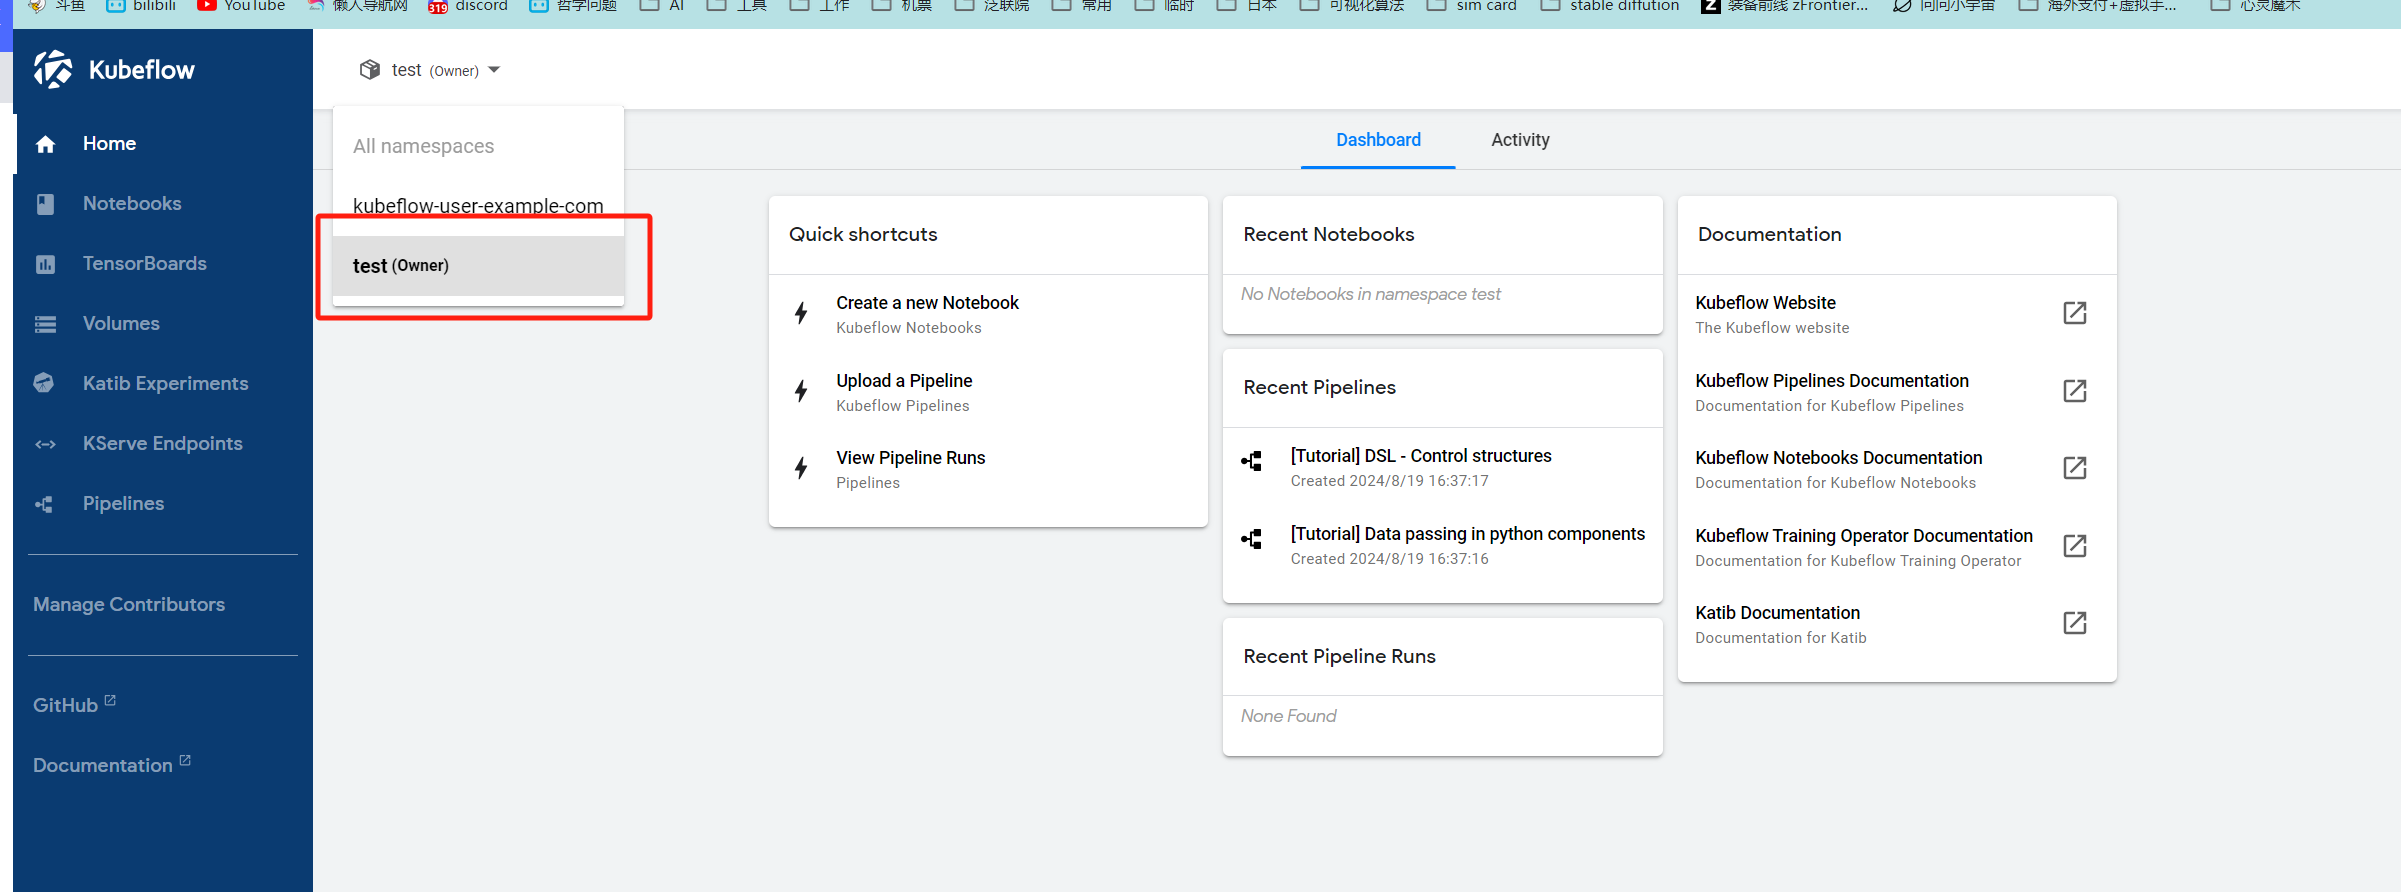This screenshot has width=2401, height=892.
Task: Click the Kubeflow title text in sidebar
Action: (142, 70)
